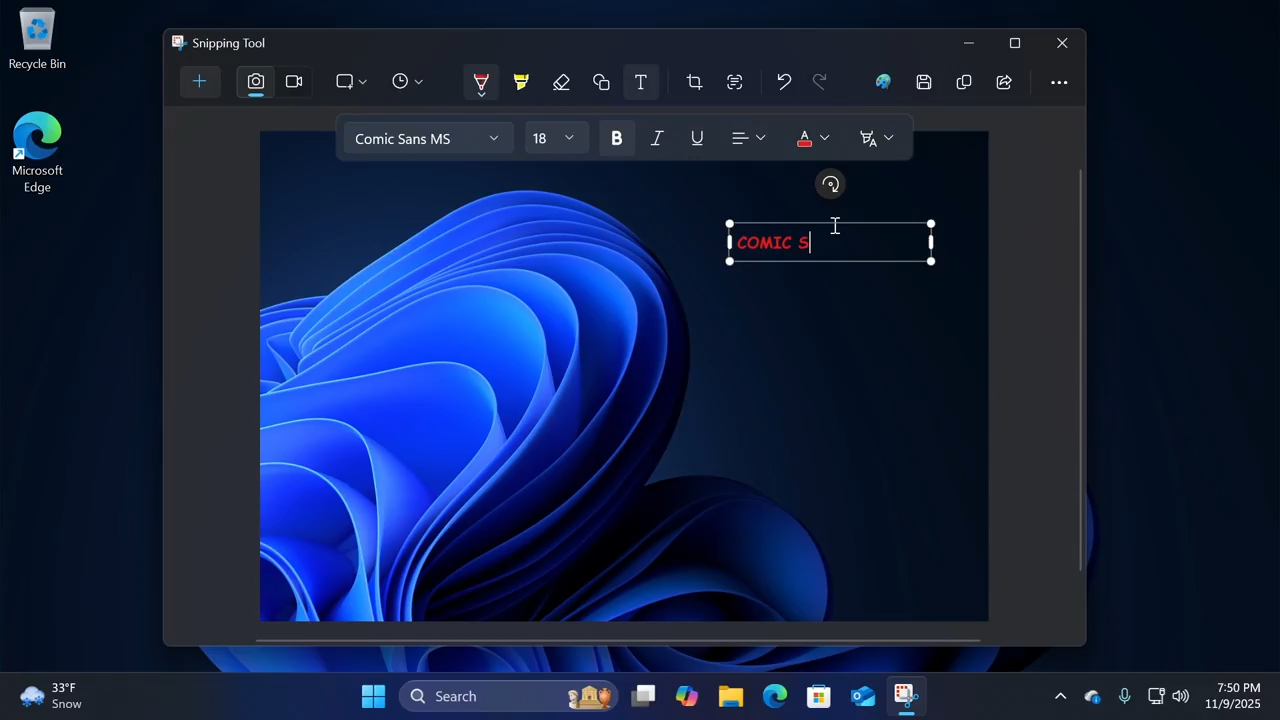The image size is (1280, 720).
Task: Undo the last edit
Action: tap(784, 82)
